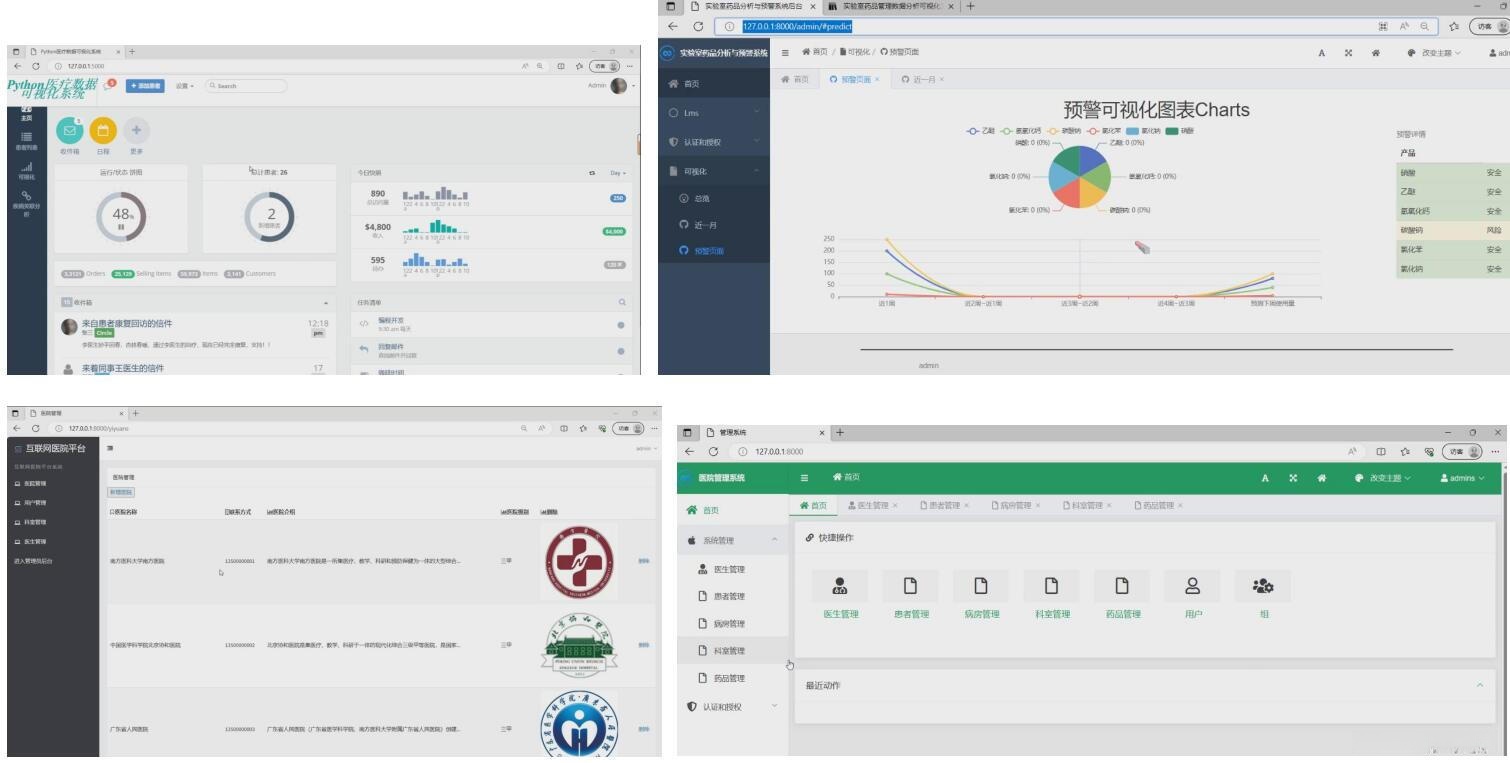This screenshot has height=763, width=1510.
Task: Mark the 编程开发 task circle as done
Action: click(x=621, y=325)
